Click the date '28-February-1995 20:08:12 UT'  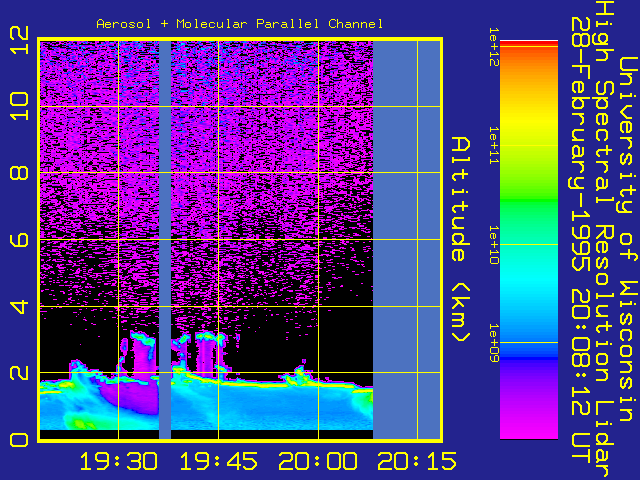coord(581,240)
